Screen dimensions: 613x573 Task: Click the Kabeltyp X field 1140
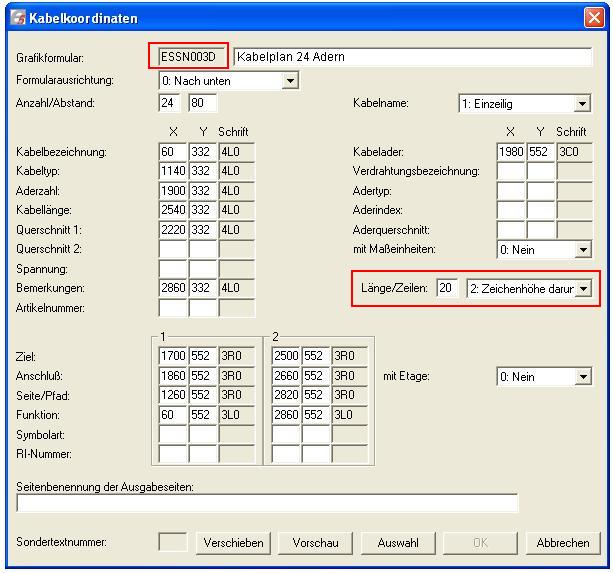pos(173,171)
